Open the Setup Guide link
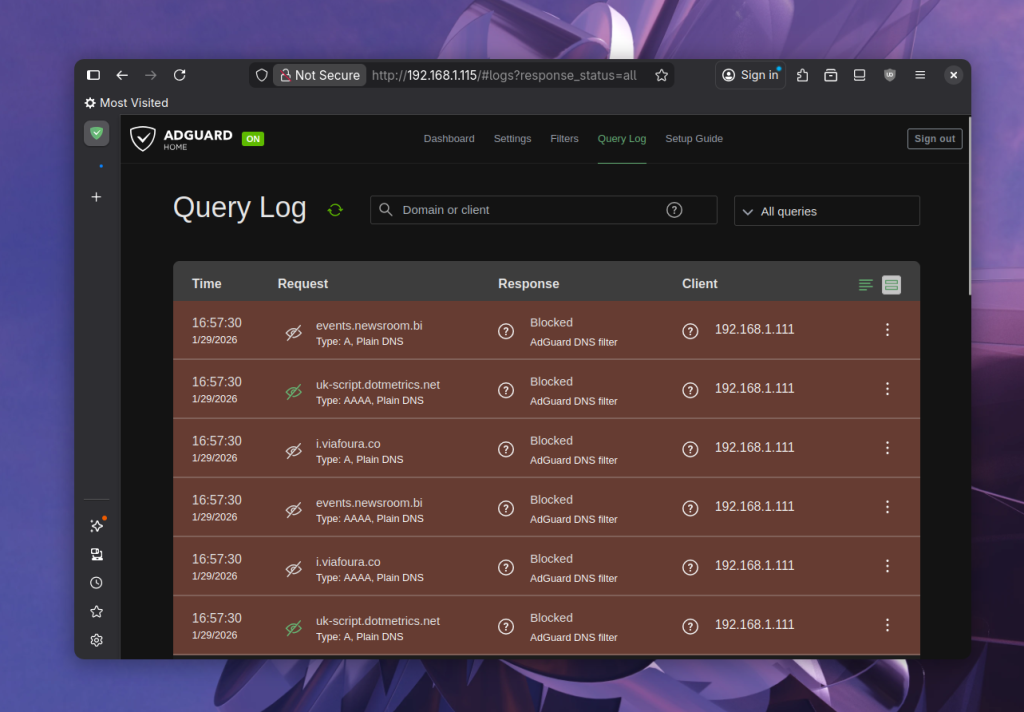 coord(694,139)
